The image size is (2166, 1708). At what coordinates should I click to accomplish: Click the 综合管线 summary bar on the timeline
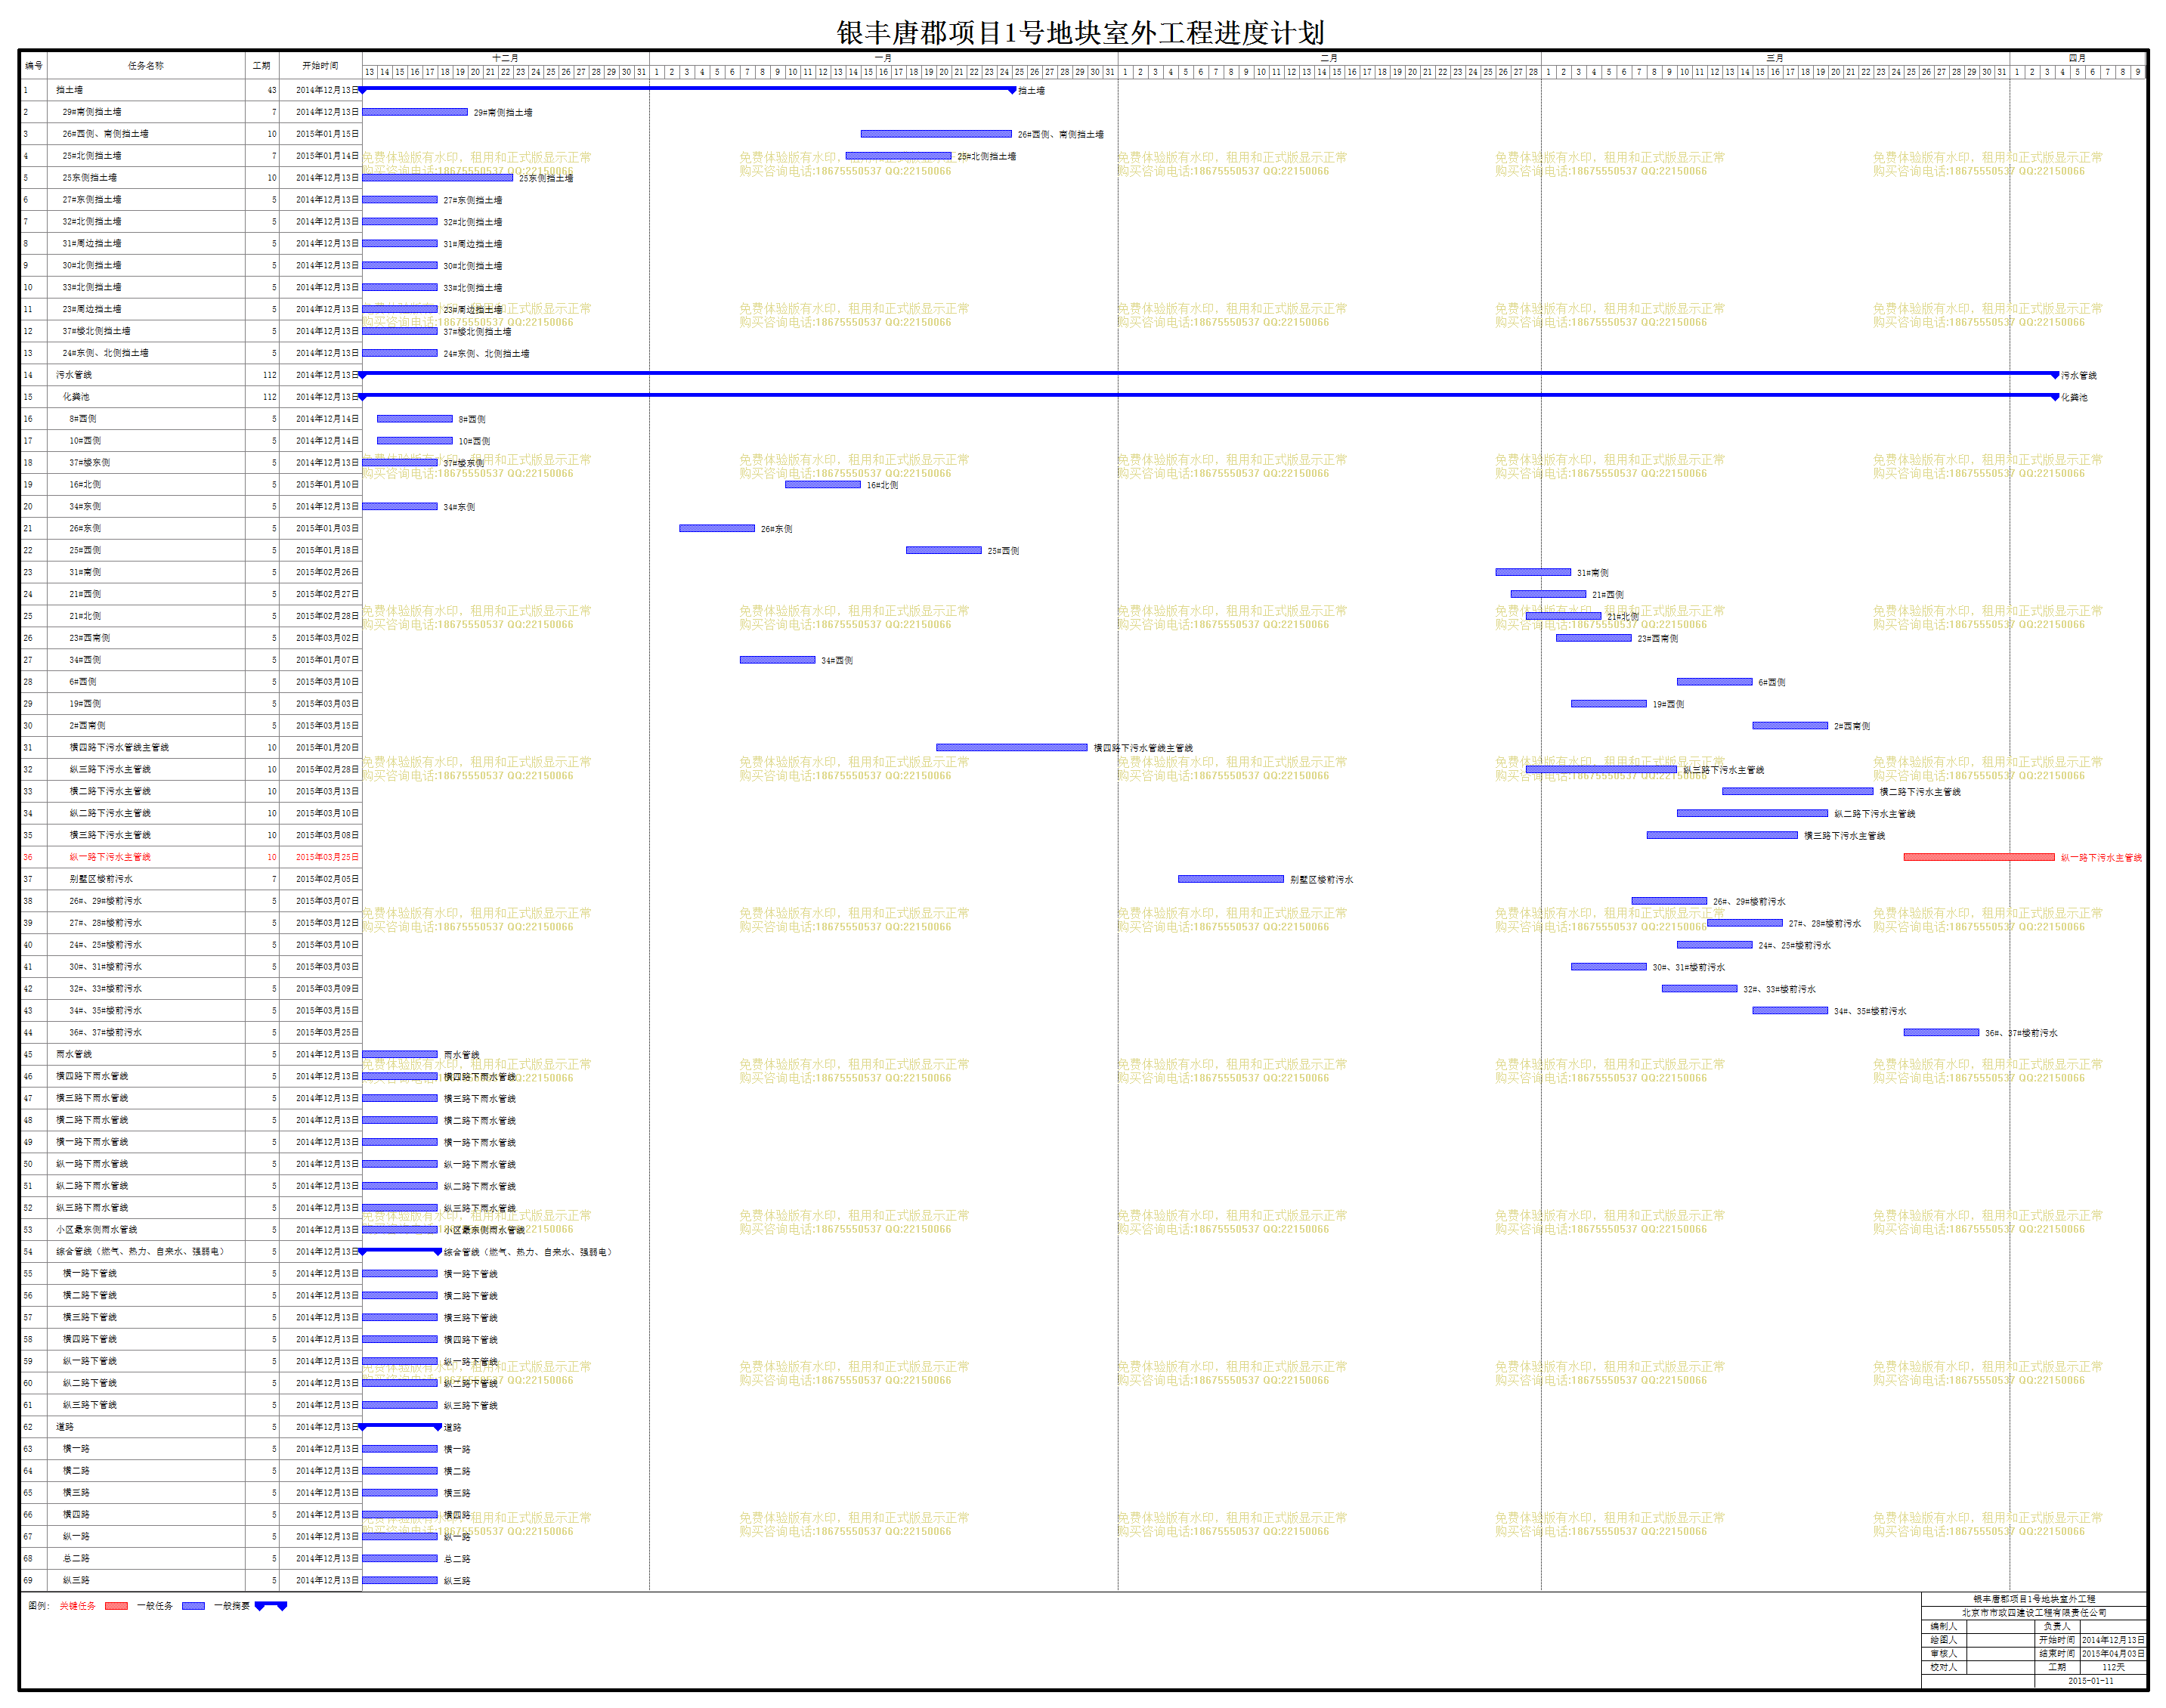click(x=400, y=1251)
